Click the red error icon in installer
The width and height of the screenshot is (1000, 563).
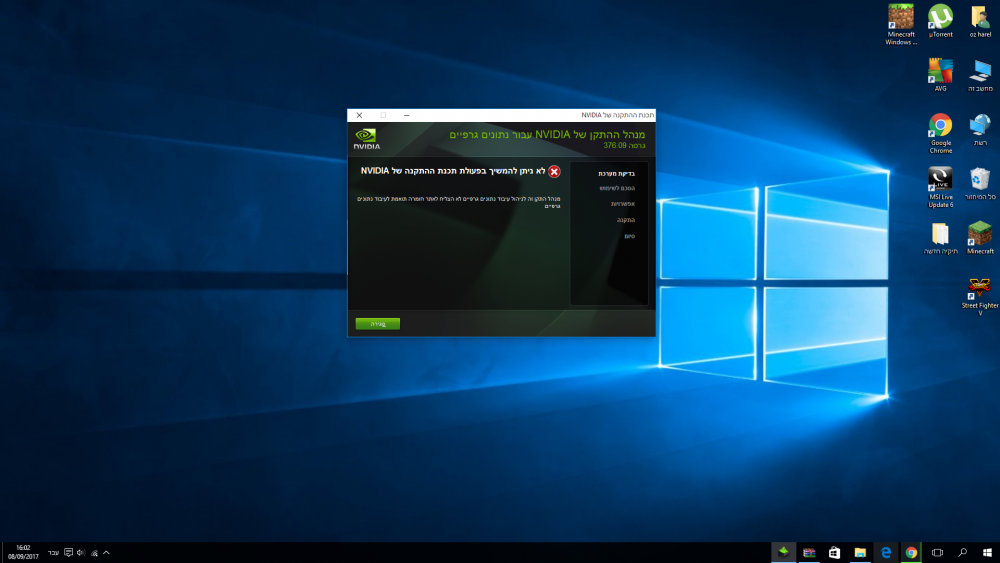(x=554, y=172)
